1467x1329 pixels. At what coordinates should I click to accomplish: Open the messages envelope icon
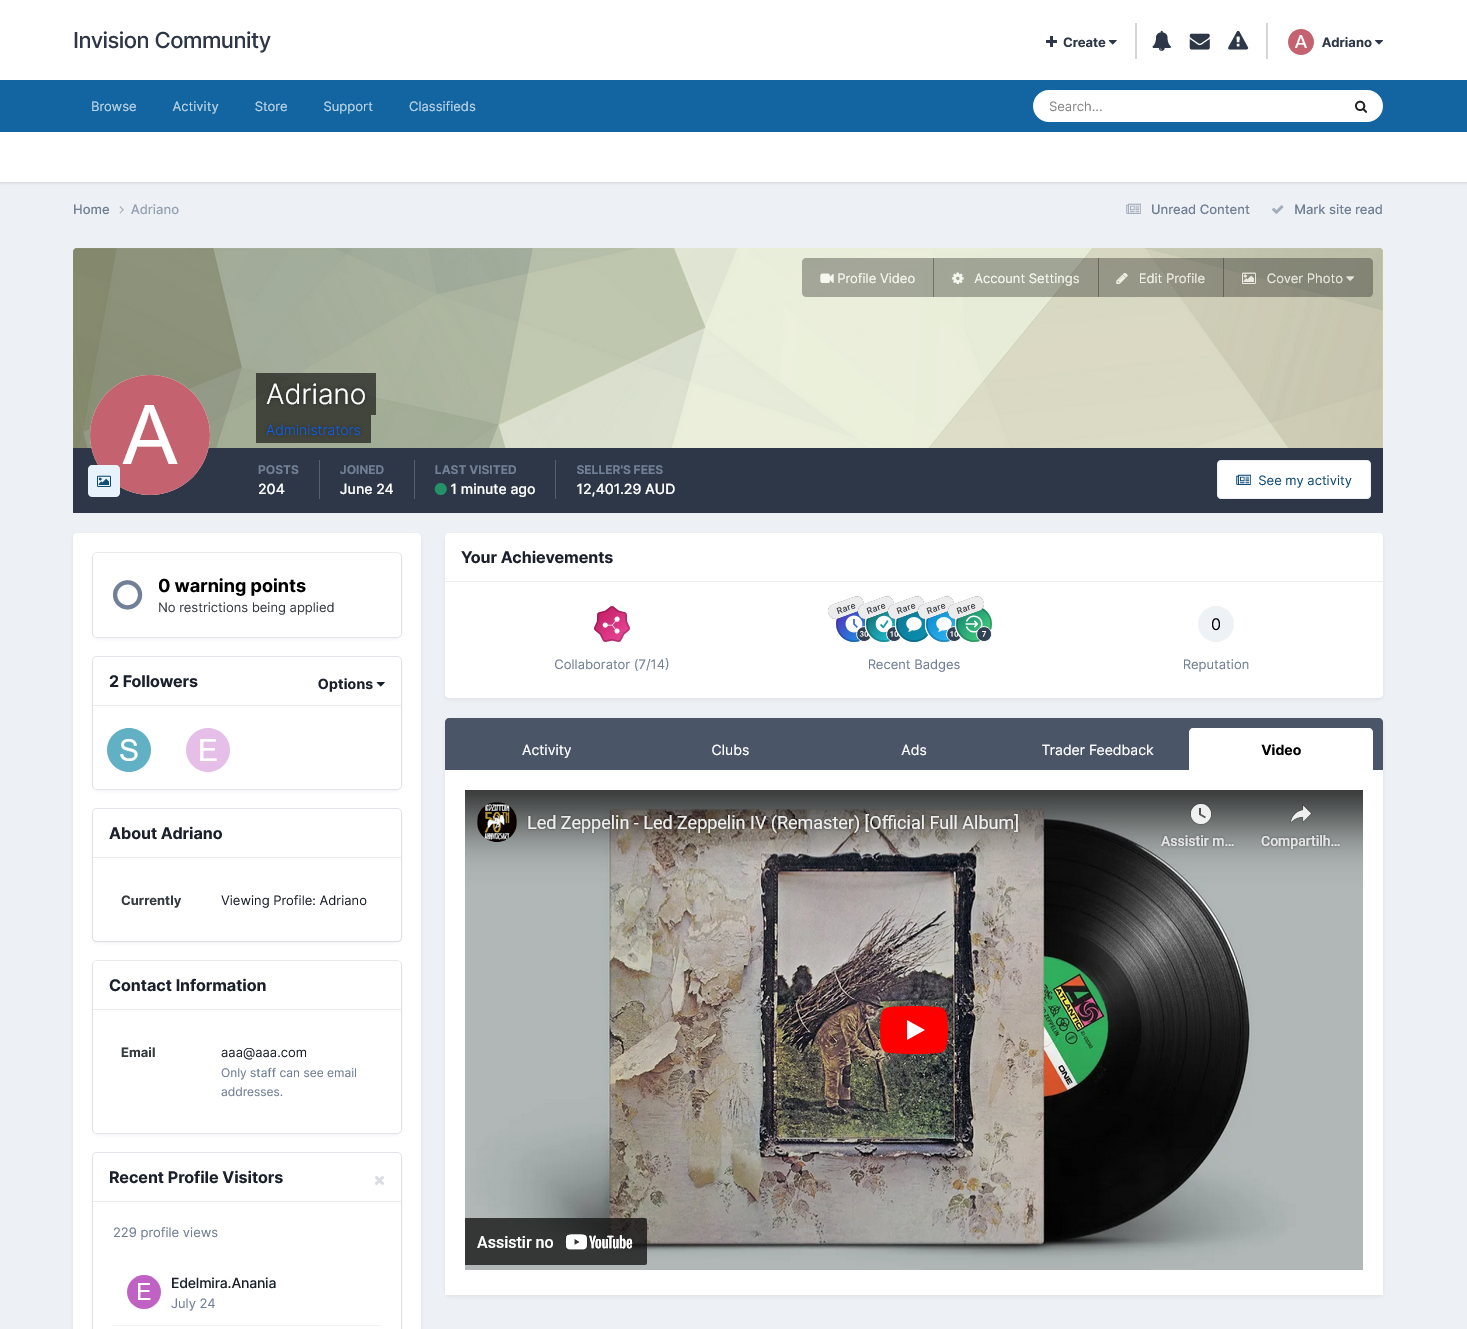tap(1199, 42)
